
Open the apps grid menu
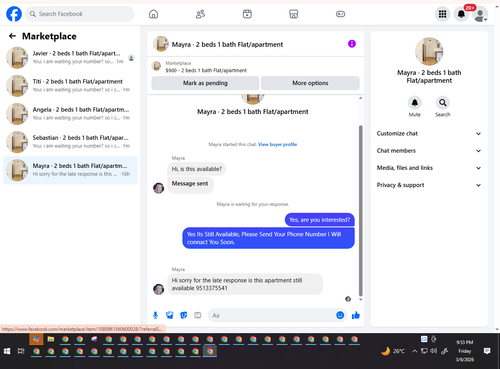tap(442, 14)
